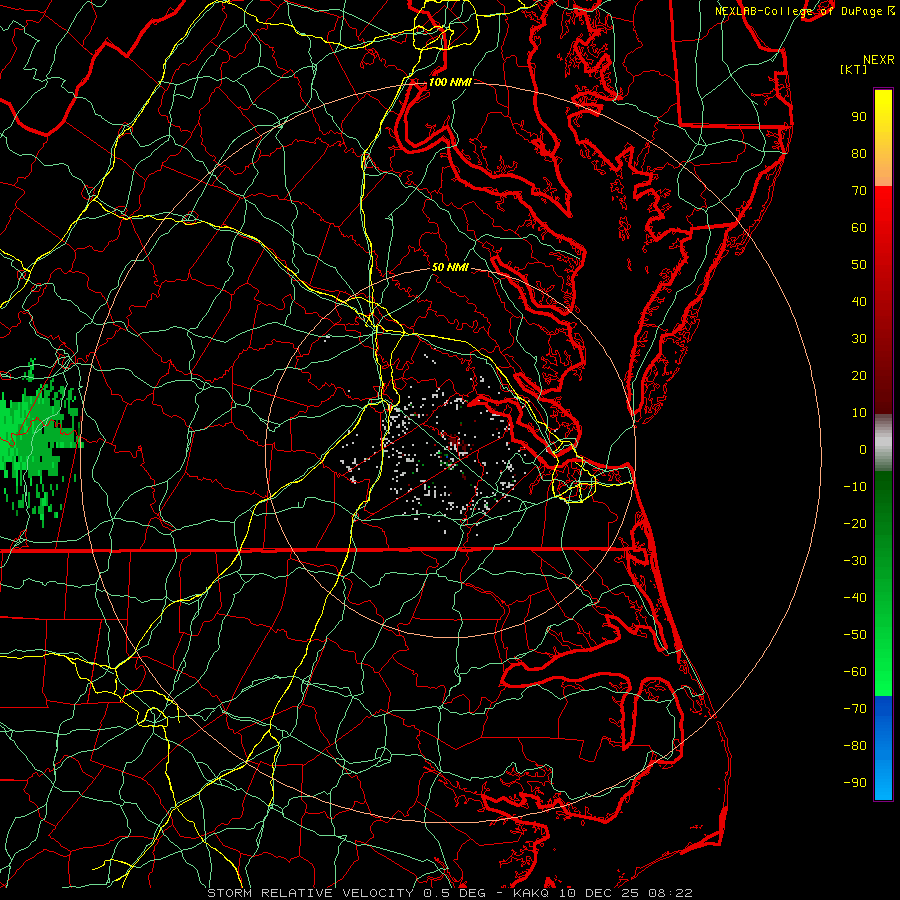Click the positive 40 value on the velocity scale
900x900 pixels.
[859, 302]
